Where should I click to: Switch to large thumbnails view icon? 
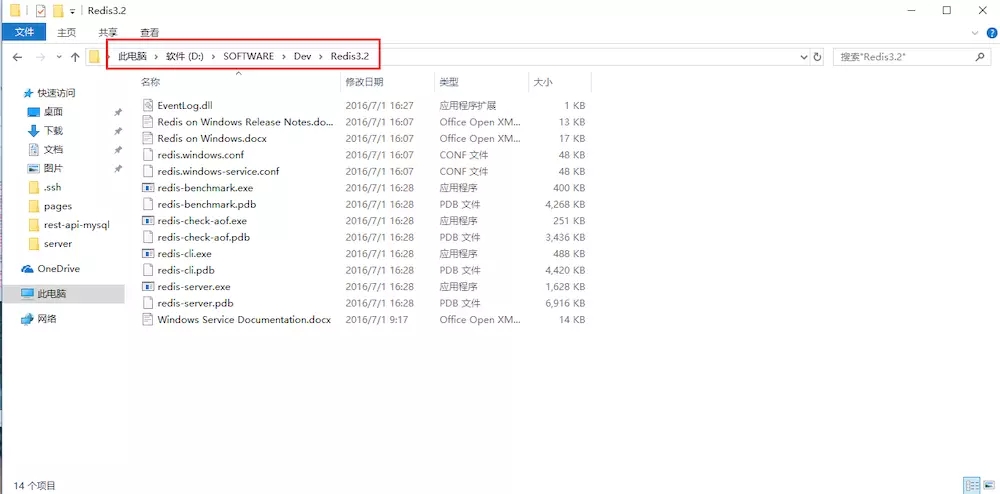pos(987,485)
